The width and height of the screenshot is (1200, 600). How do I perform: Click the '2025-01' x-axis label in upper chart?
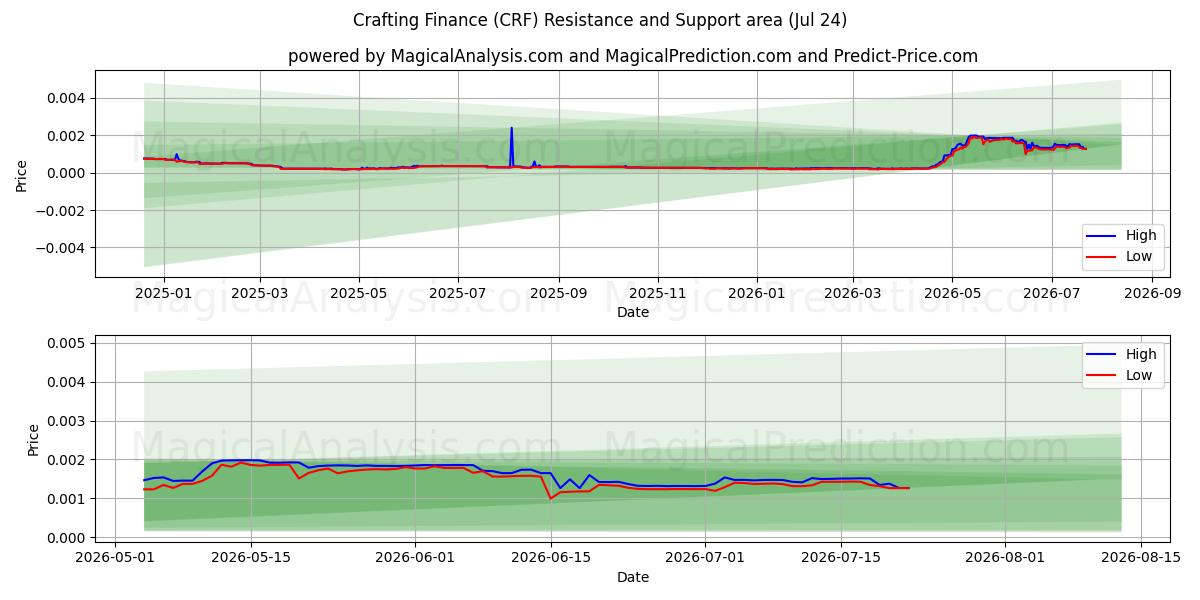163,293
